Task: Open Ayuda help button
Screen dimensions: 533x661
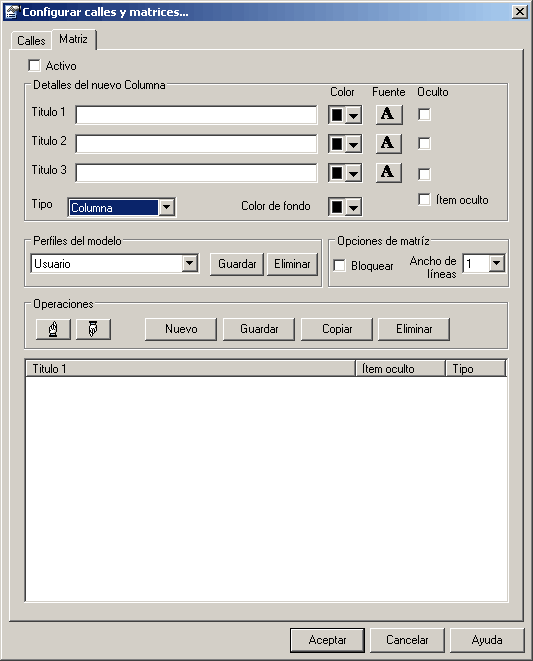Action: pos(487,640)
